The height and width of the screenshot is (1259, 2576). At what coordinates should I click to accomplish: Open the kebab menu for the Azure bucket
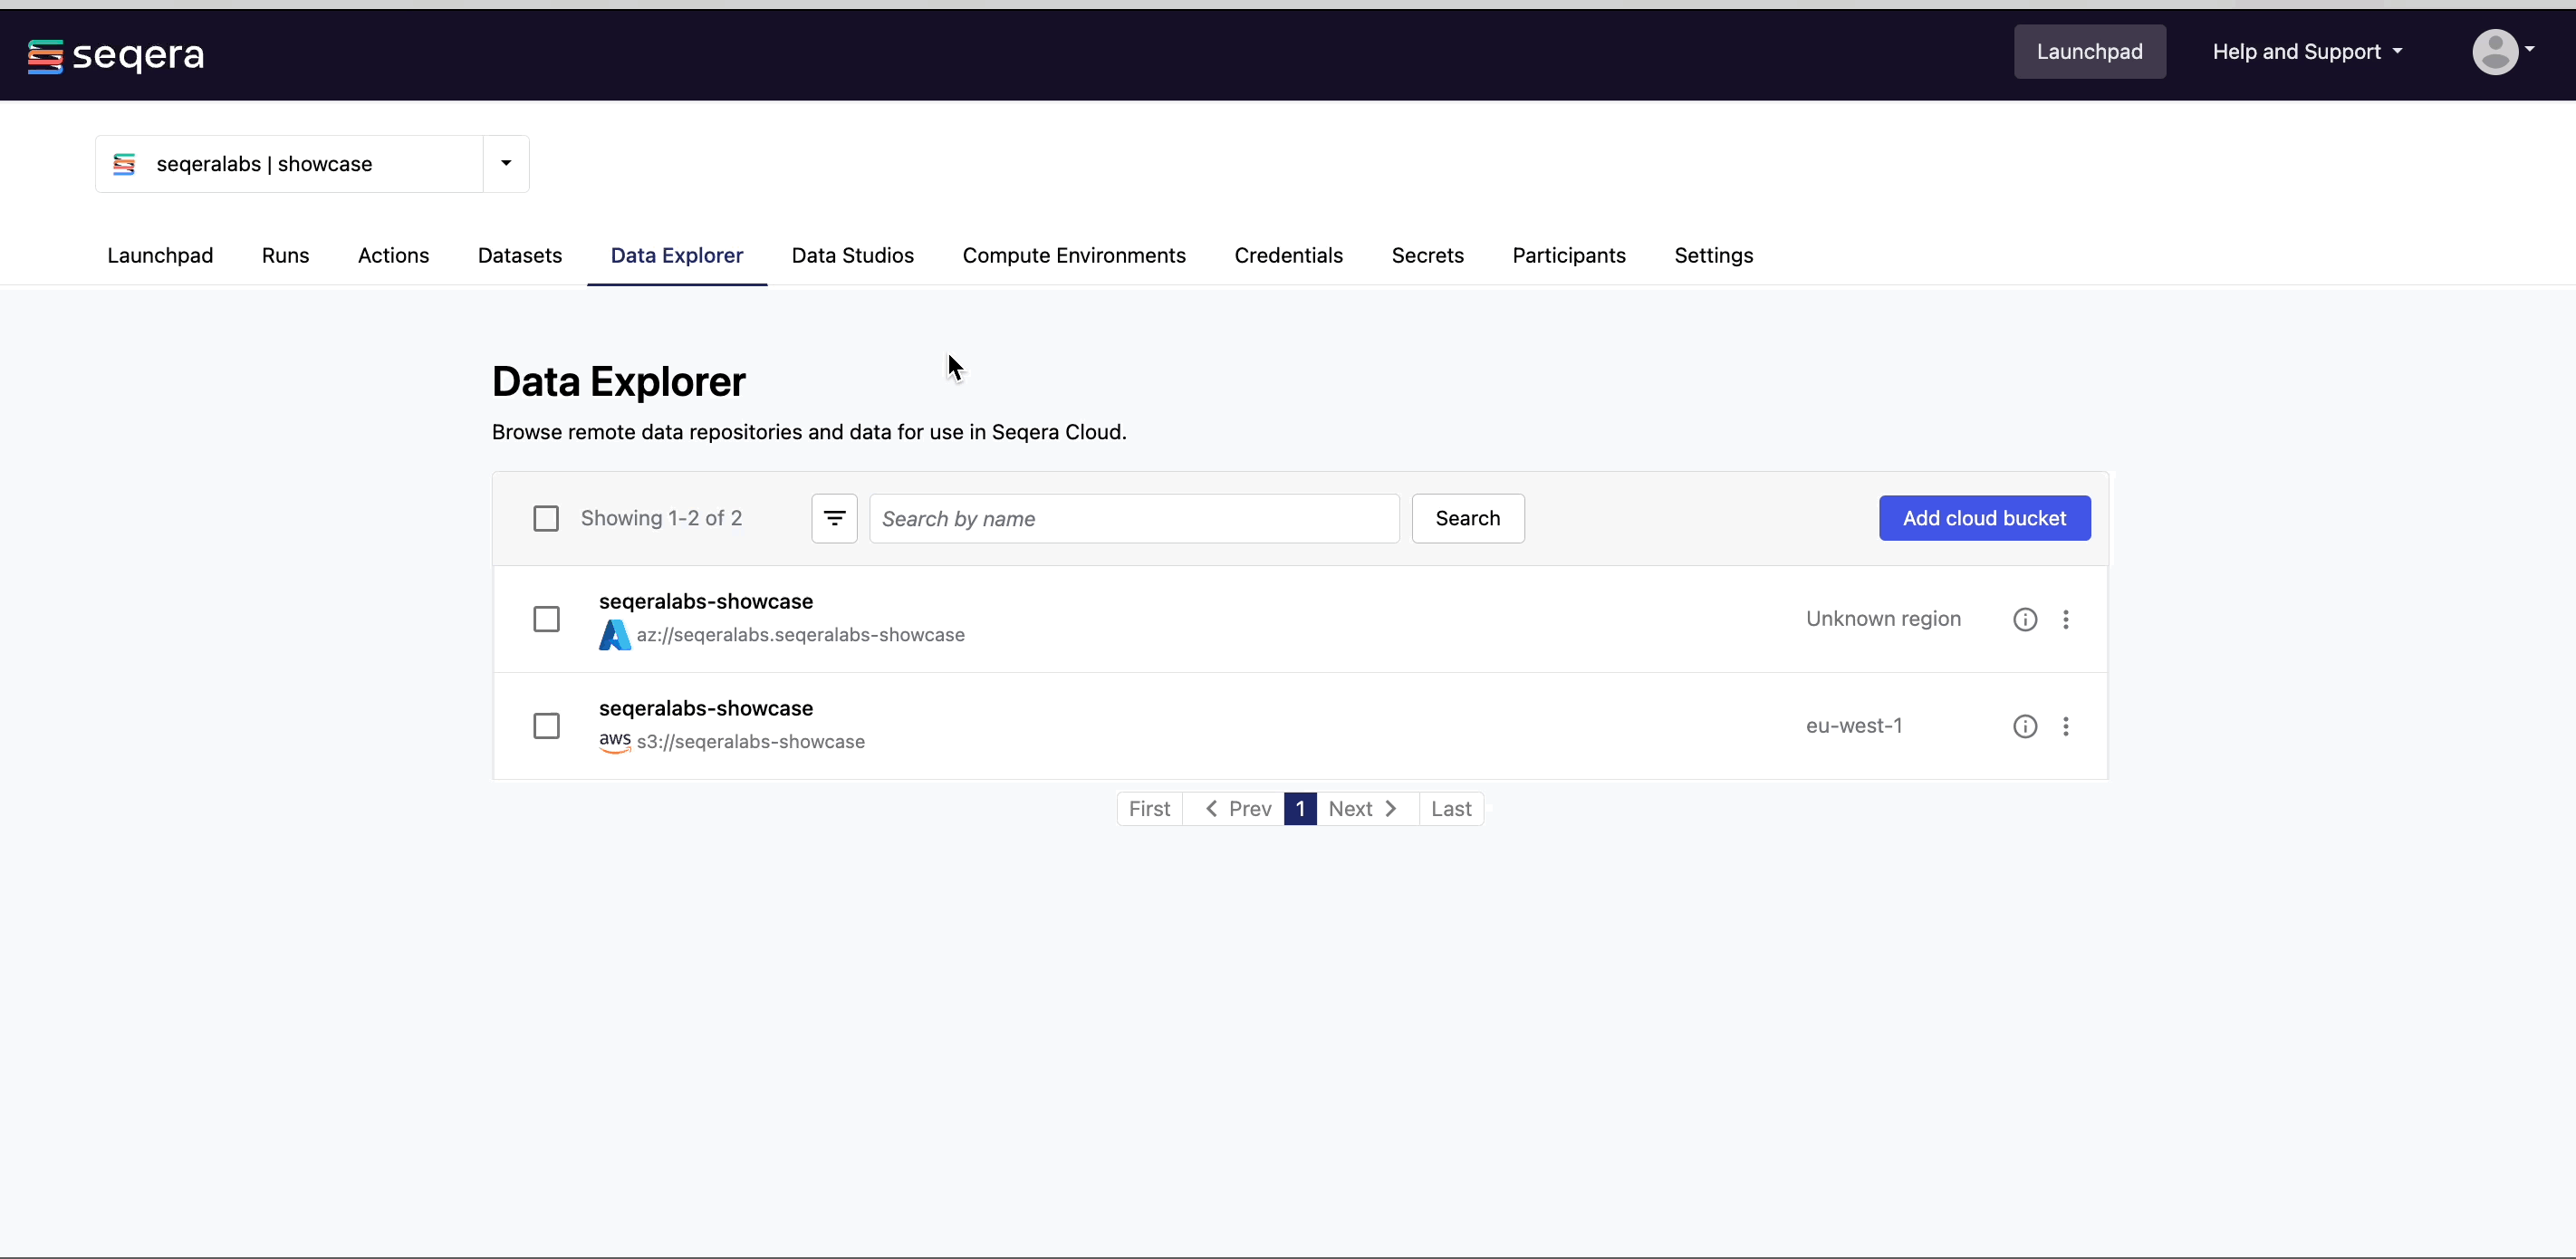click(2067, 619)
